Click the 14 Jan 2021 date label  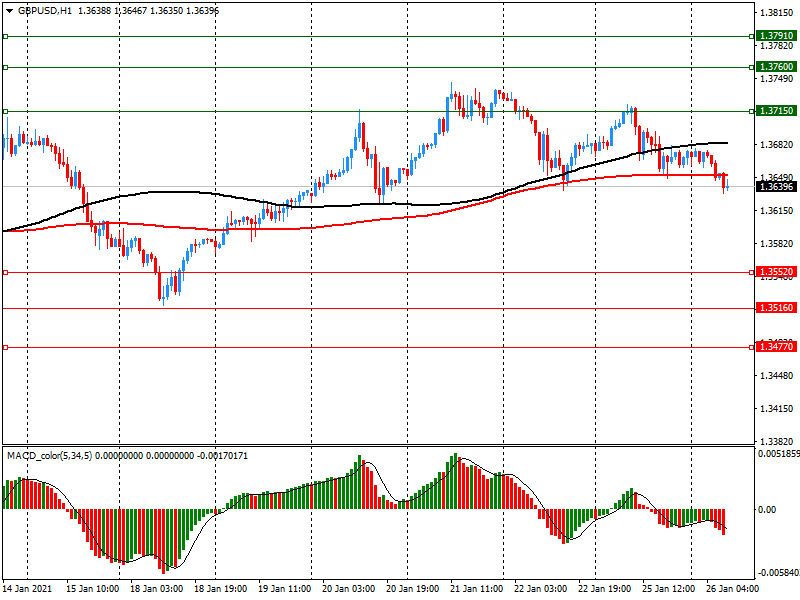[28, 588]
